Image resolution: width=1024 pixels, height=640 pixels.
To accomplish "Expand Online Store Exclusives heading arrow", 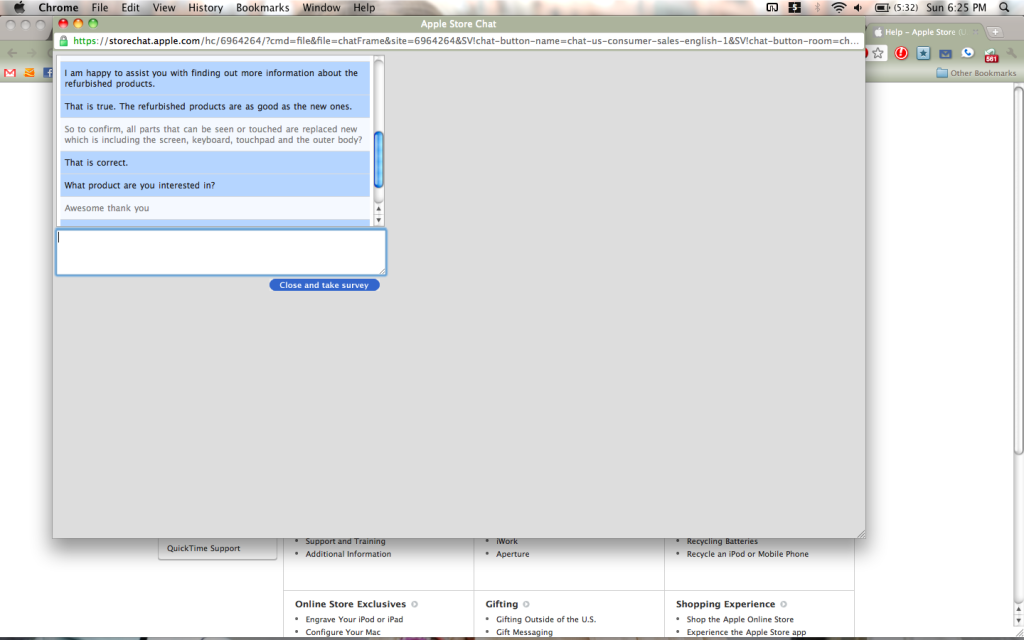I will coord(415,604).
